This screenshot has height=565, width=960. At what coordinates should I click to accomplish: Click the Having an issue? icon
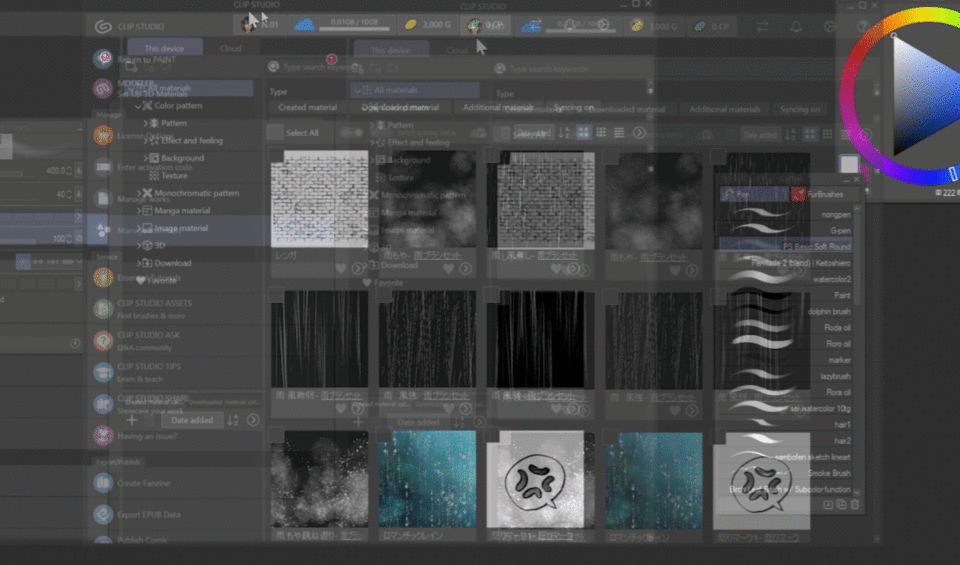pyautogui.click(x=103, y=436)
